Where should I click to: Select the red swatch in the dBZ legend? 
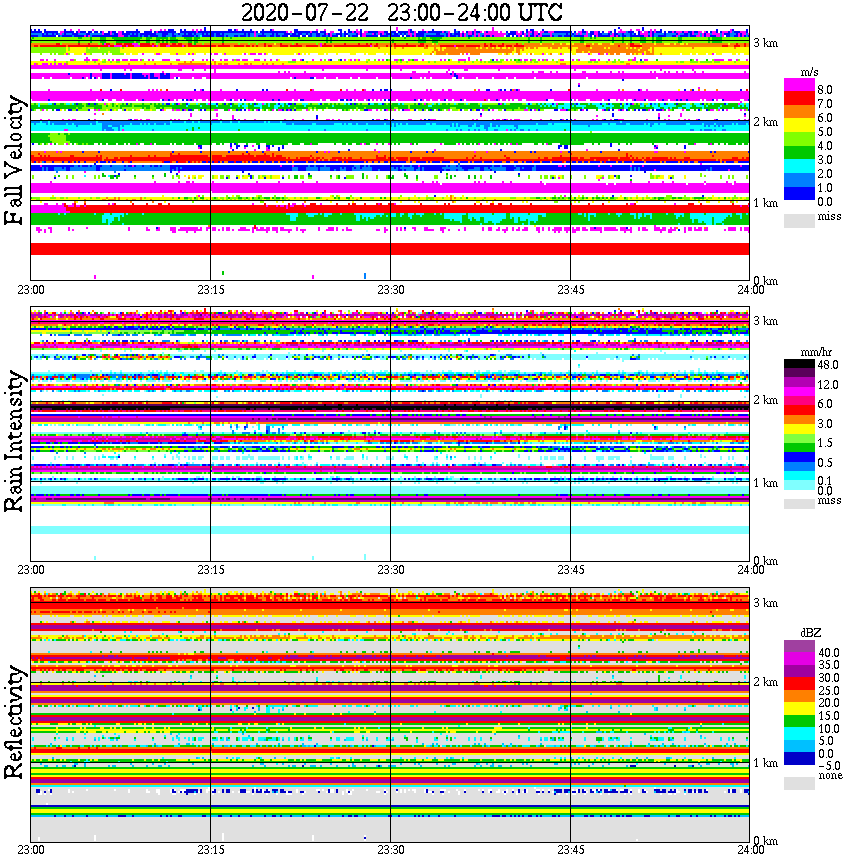799,683
